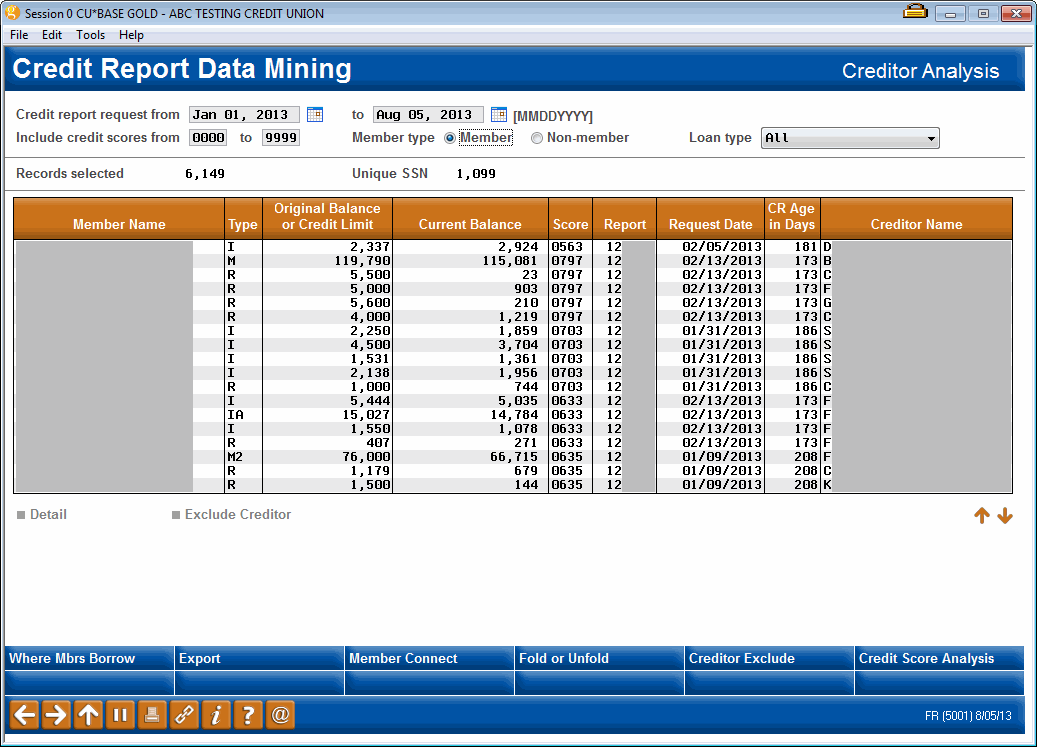The width and height of the screenshot is (1037, 747).
Task: Open the Help menu
Action: pos(131,35)
